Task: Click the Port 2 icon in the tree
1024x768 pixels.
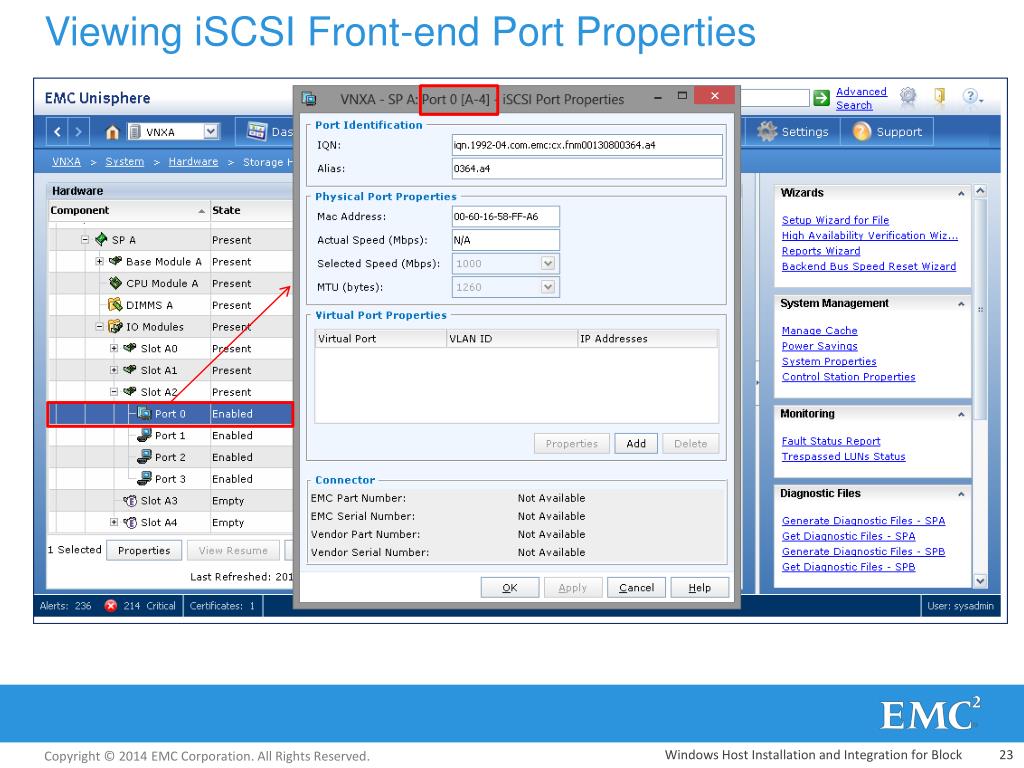Action: click(x=144, y=456)
